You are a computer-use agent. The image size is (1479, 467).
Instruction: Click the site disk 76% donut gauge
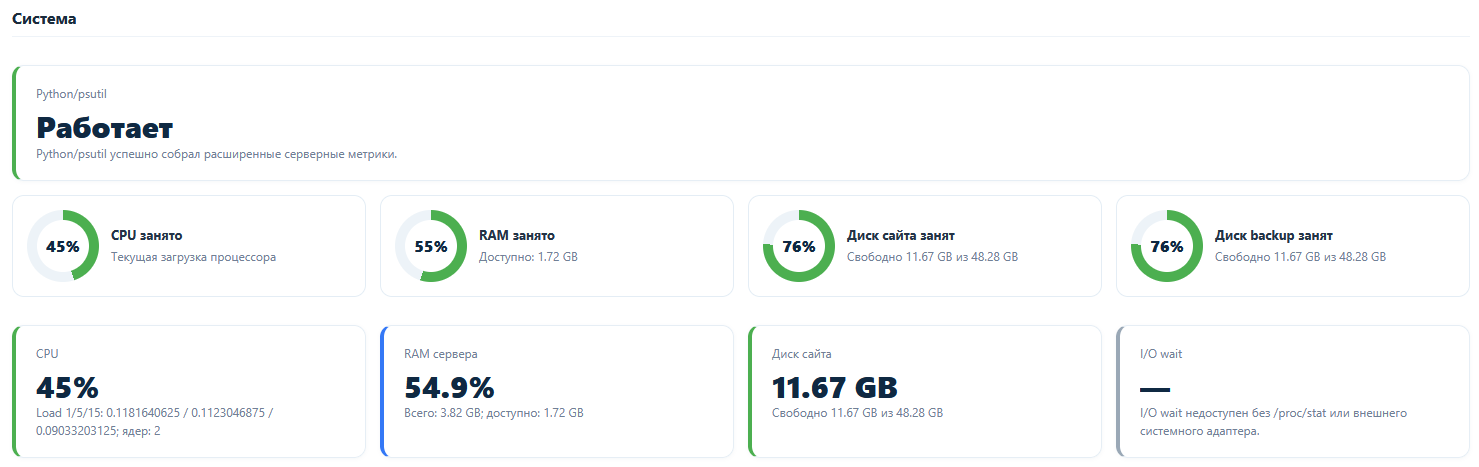799,246
